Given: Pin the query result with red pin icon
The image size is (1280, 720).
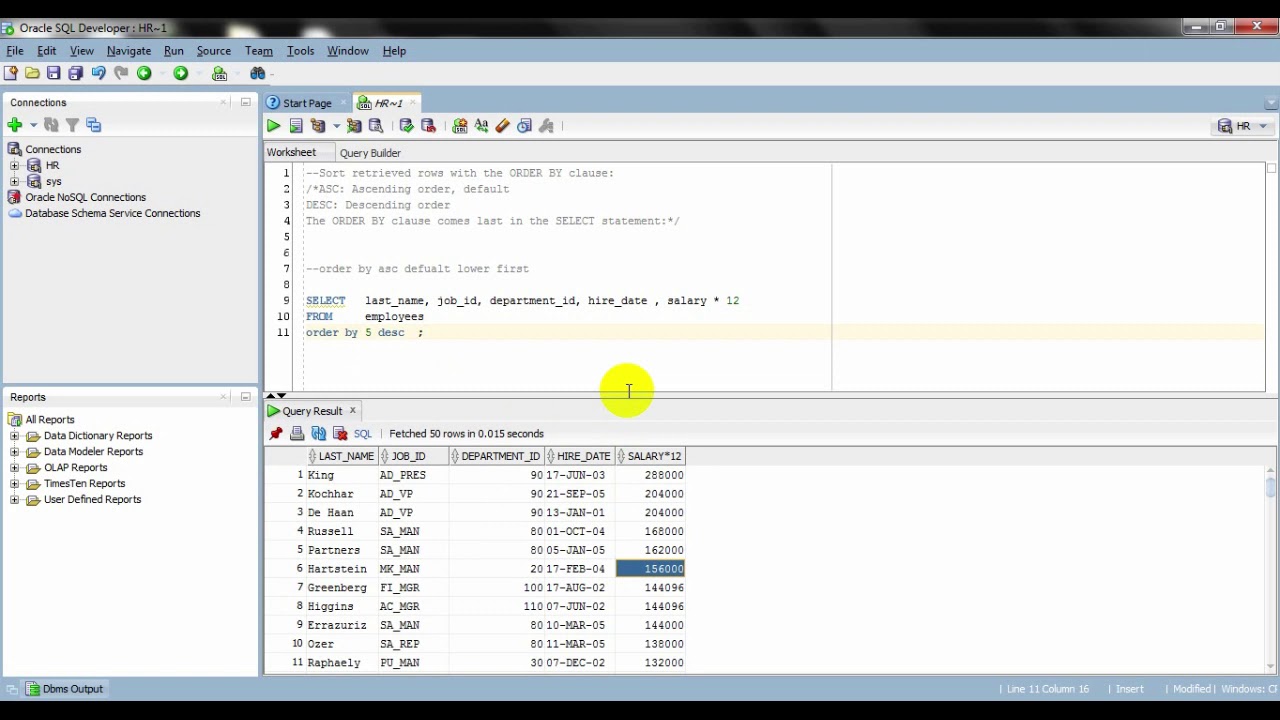Looking at the screenshot, I should tap(276, 434).
